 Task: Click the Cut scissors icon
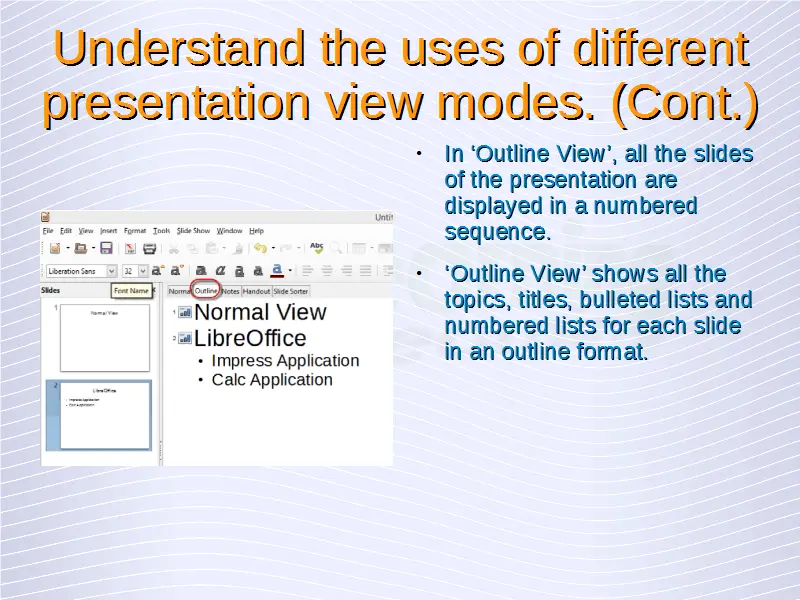174,248
